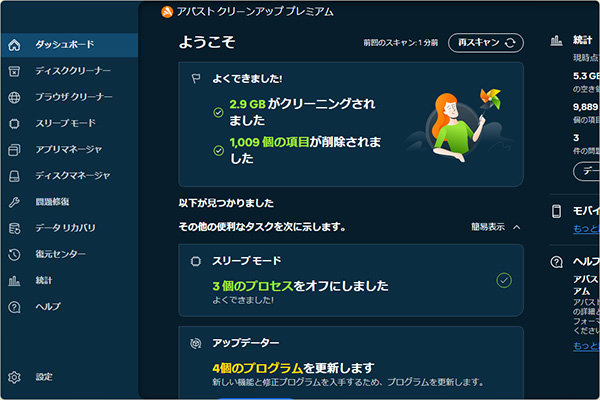Click the 前回のスキャン:1分前 text
The height and width of the screenshot is (400, 600).
pos(401,43)
